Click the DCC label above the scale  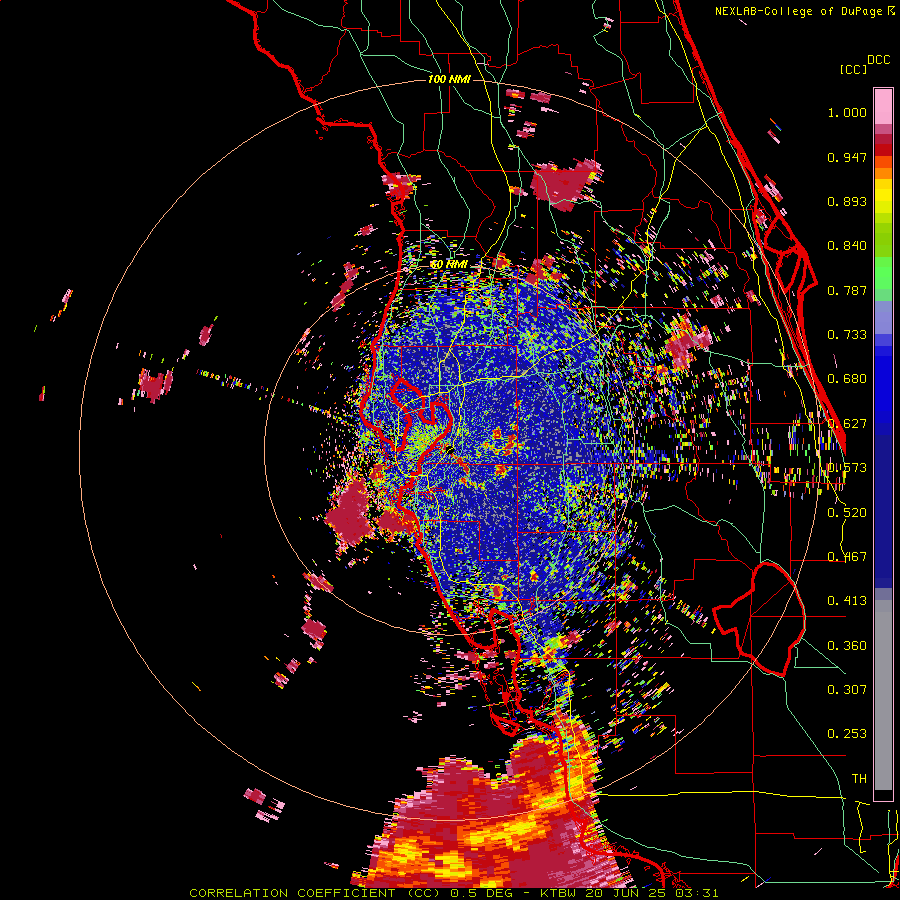coord(878,60)
